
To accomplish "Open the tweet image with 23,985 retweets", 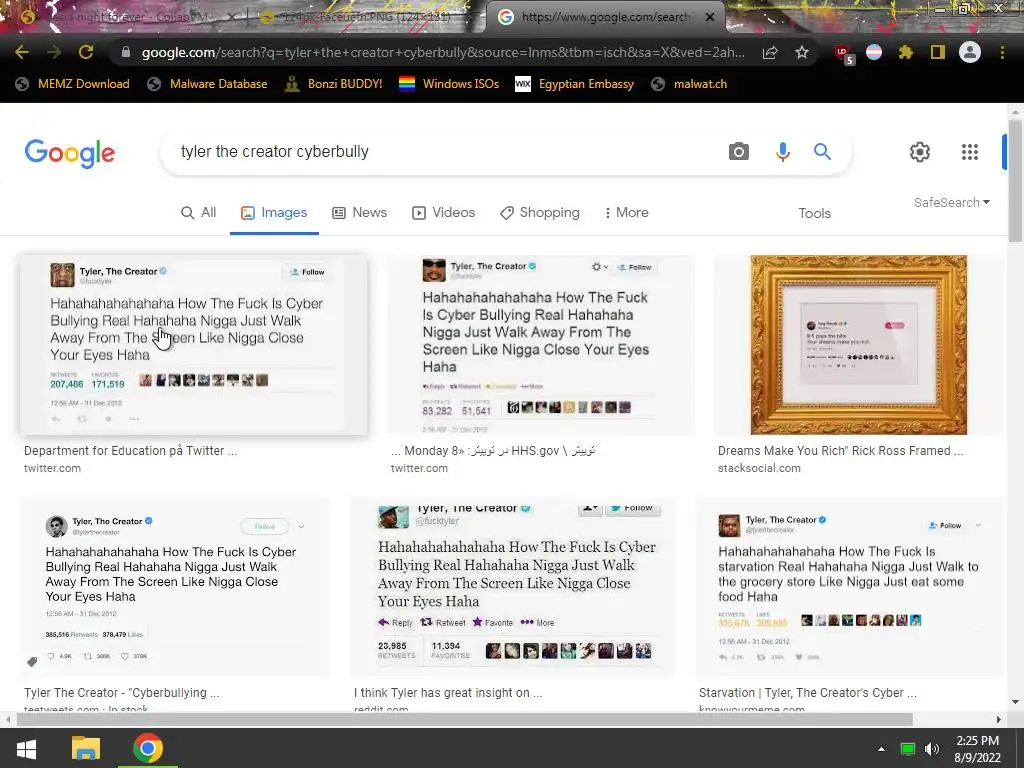I will coord(513,586).
